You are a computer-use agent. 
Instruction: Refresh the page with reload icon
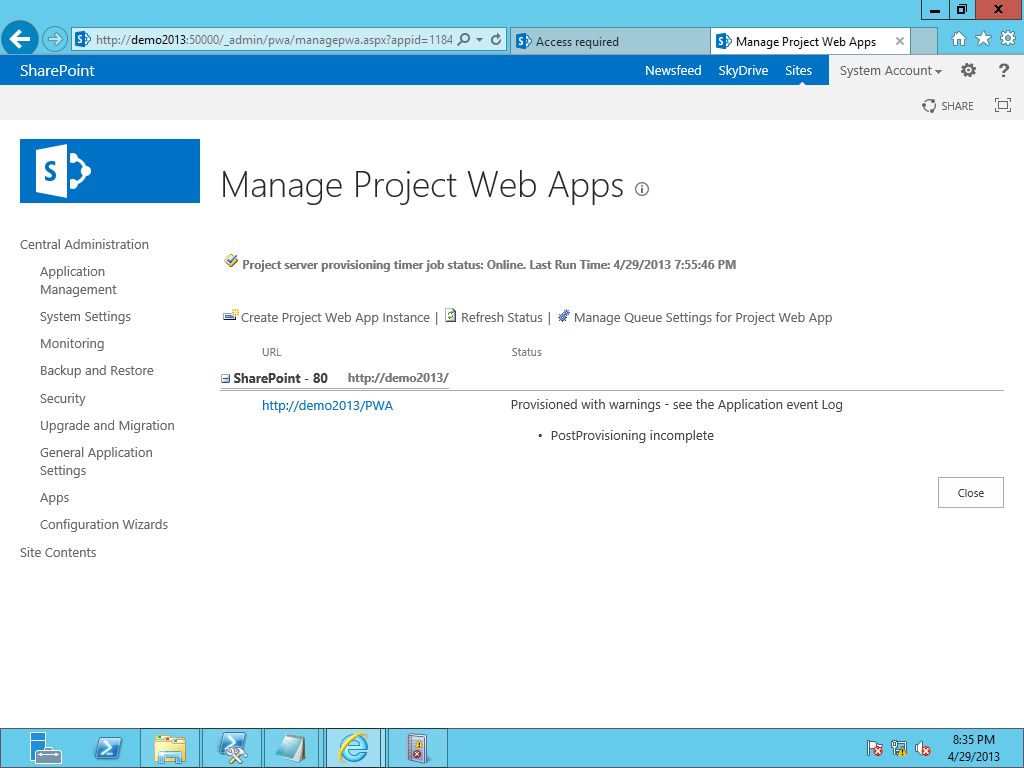tap(496, 39)
